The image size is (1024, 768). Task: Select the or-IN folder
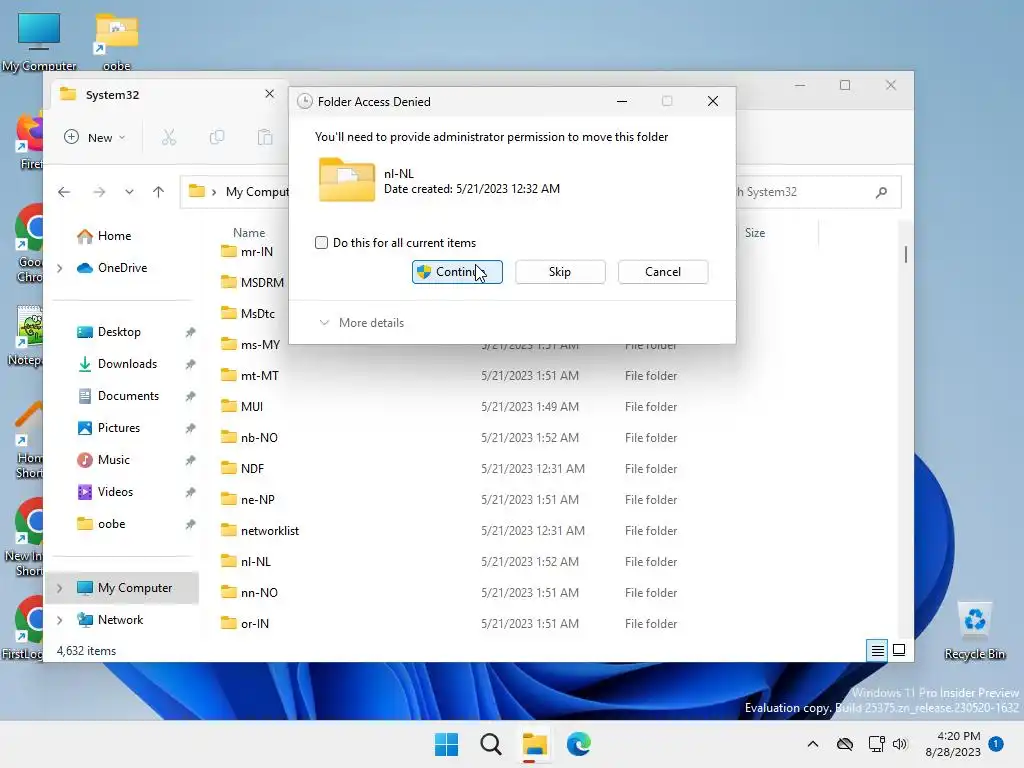pyautogui.click(x=244, y=624)
